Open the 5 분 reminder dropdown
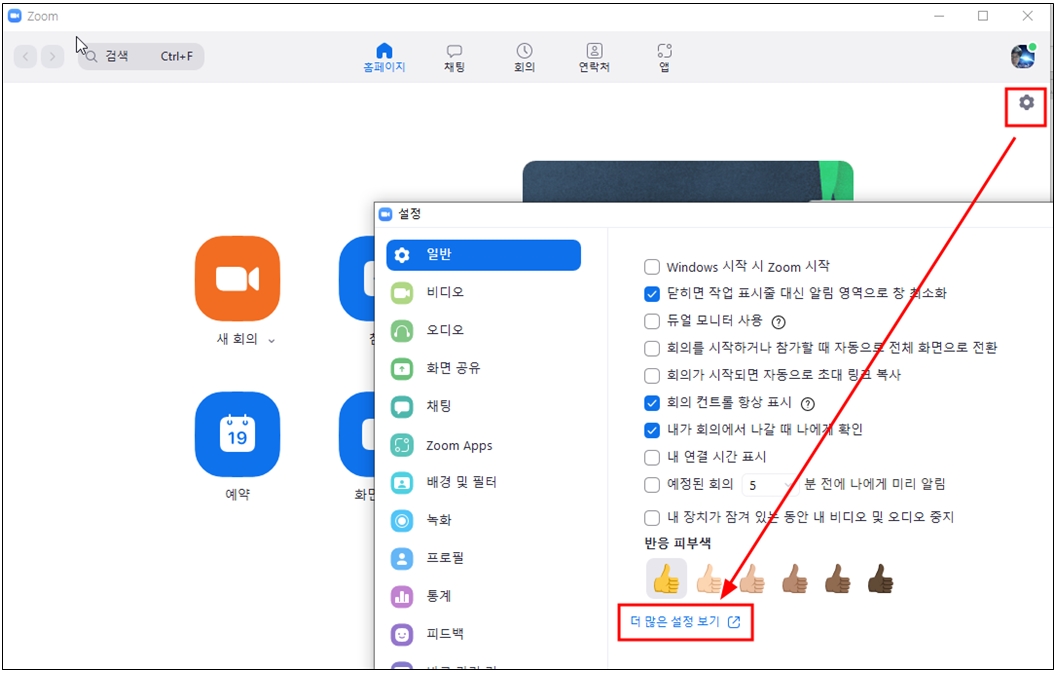The height and width of the screenshot is (674, 1057). tap(771, 485)
